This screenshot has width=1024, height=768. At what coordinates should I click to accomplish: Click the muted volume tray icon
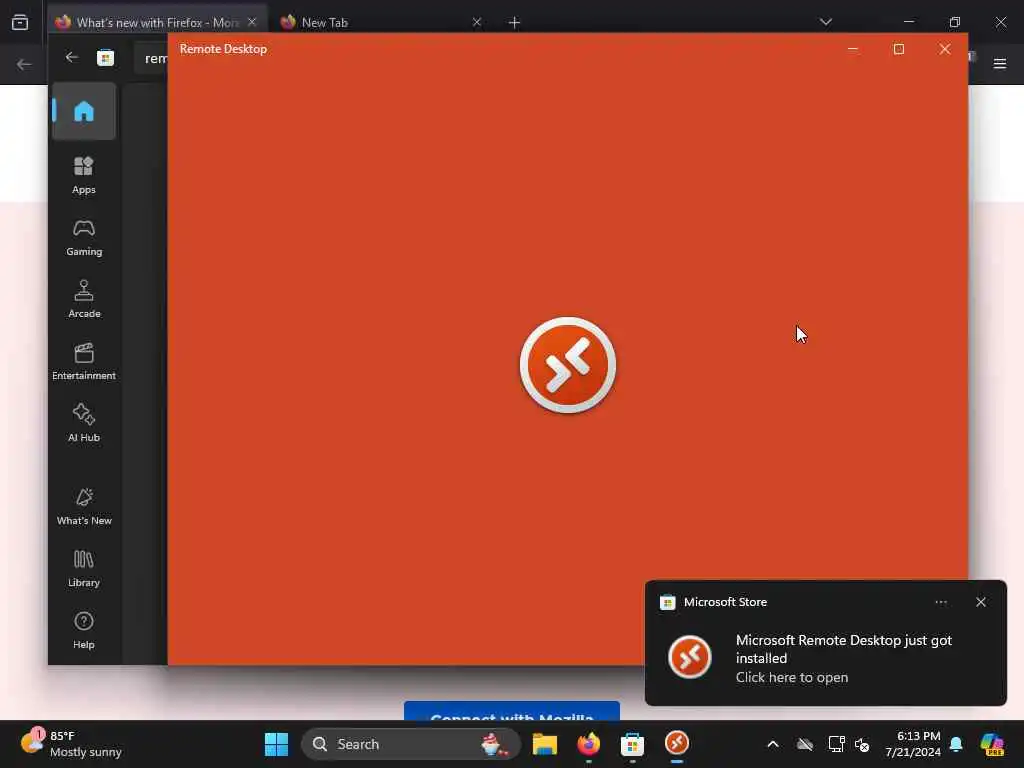tap(862, 744)
